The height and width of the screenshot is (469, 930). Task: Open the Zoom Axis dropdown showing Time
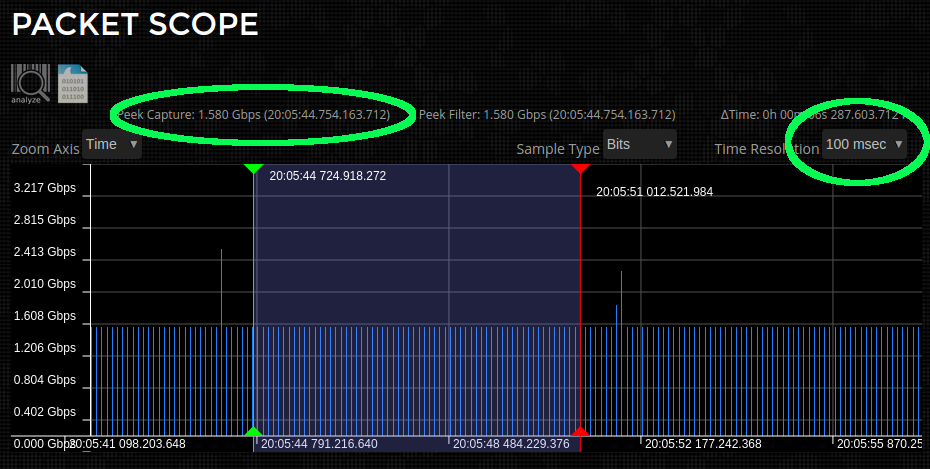click(x=111, y=145)
